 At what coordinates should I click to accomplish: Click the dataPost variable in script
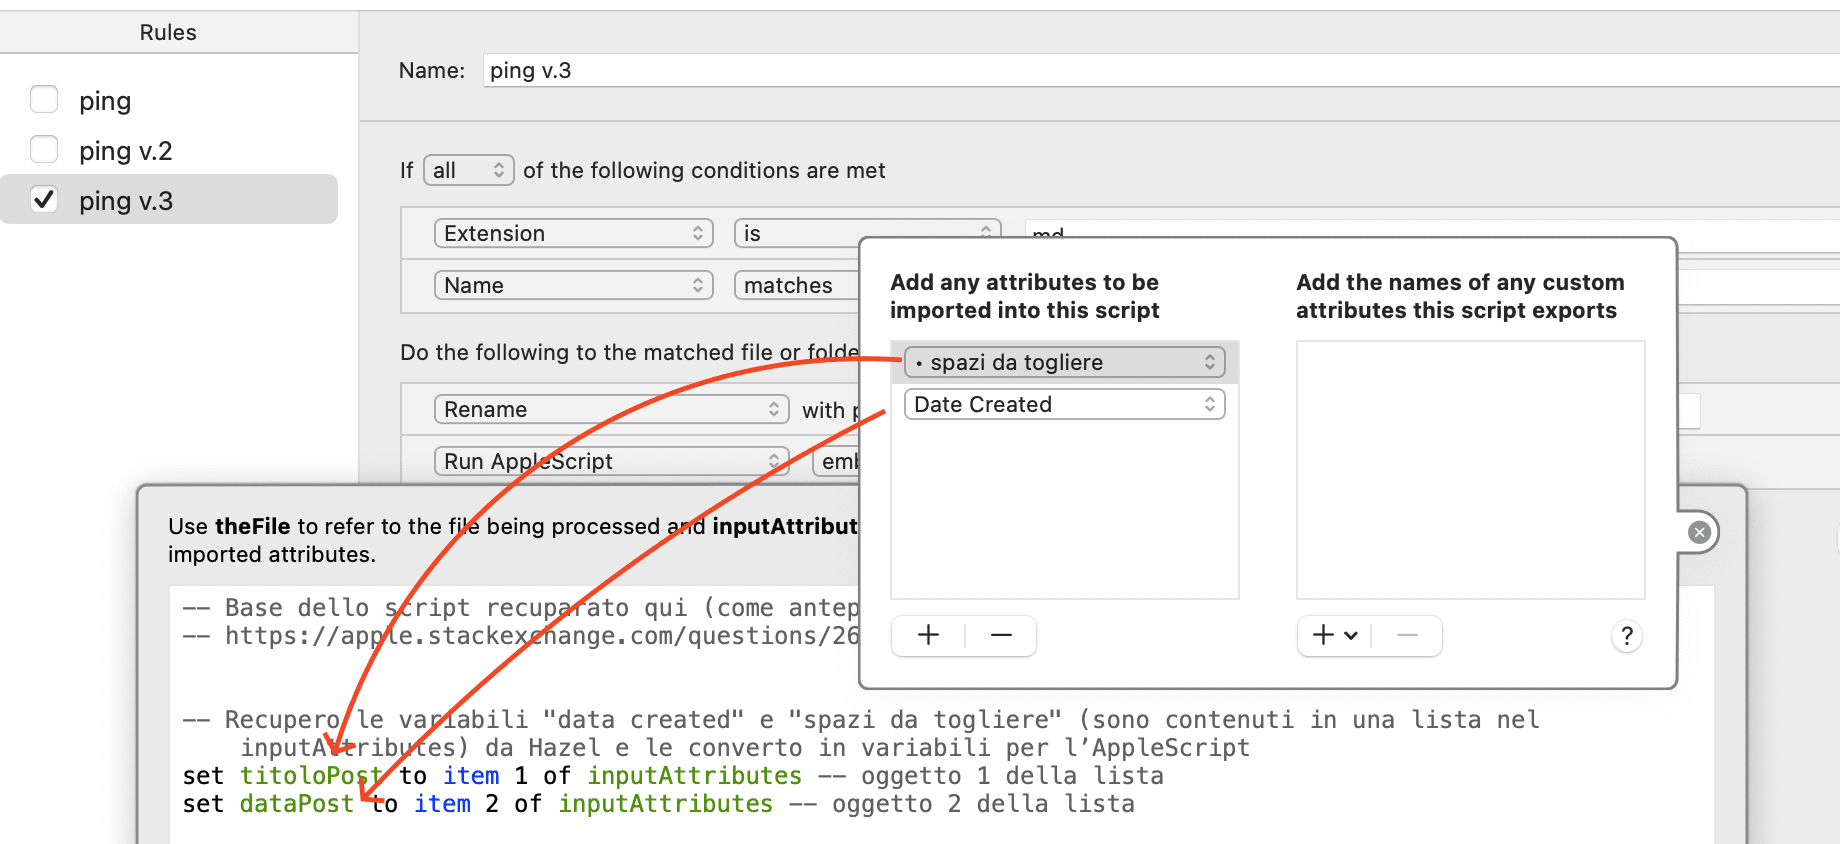pyautogui.click(x=297, y=804)
